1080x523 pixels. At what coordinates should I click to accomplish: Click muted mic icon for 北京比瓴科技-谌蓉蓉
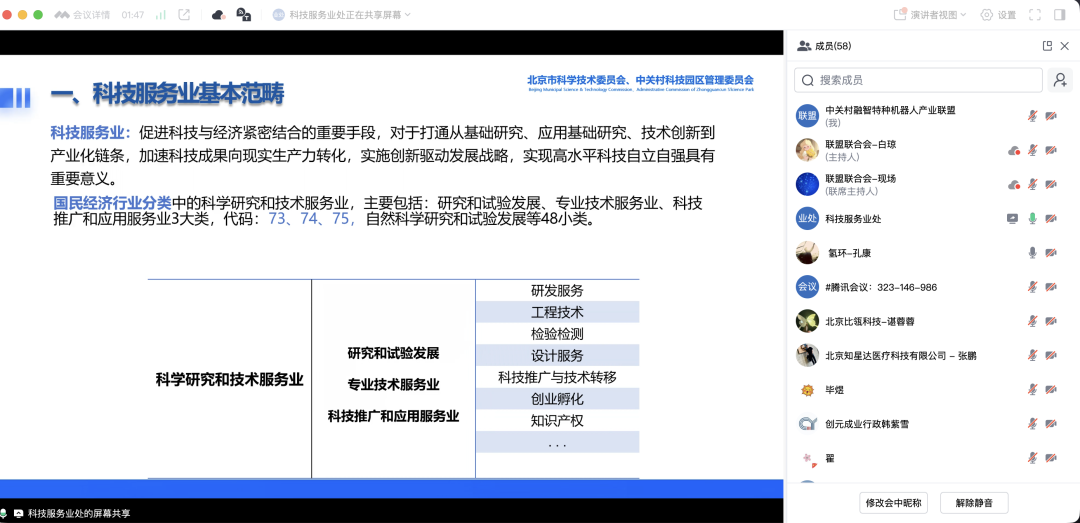coord(1032,321)
